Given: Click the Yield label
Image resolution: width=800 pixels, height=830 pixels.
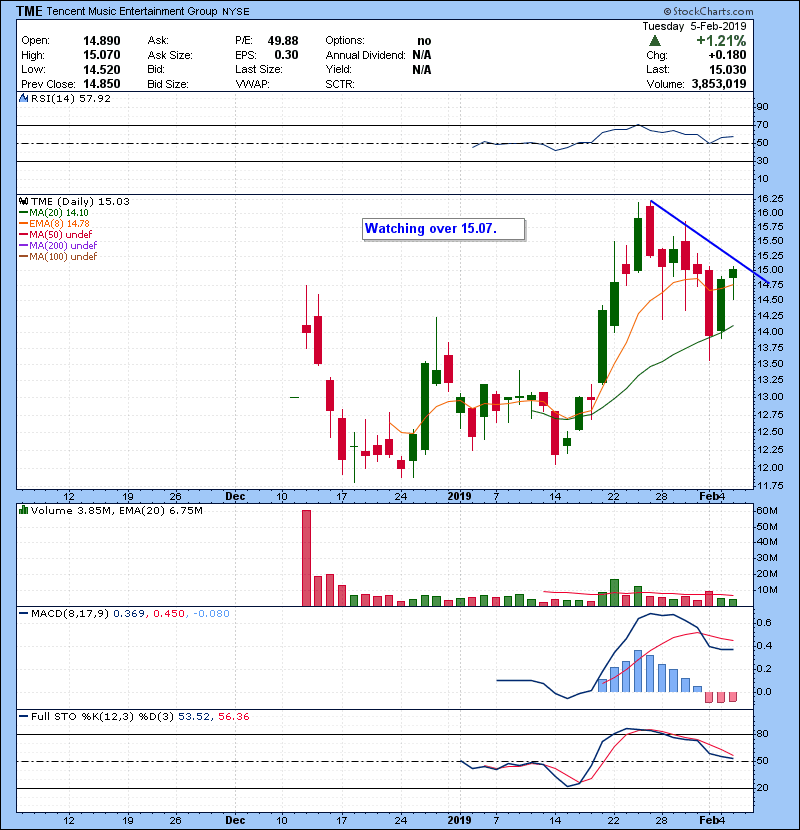Looking at the screenshot, I should 340,69.
